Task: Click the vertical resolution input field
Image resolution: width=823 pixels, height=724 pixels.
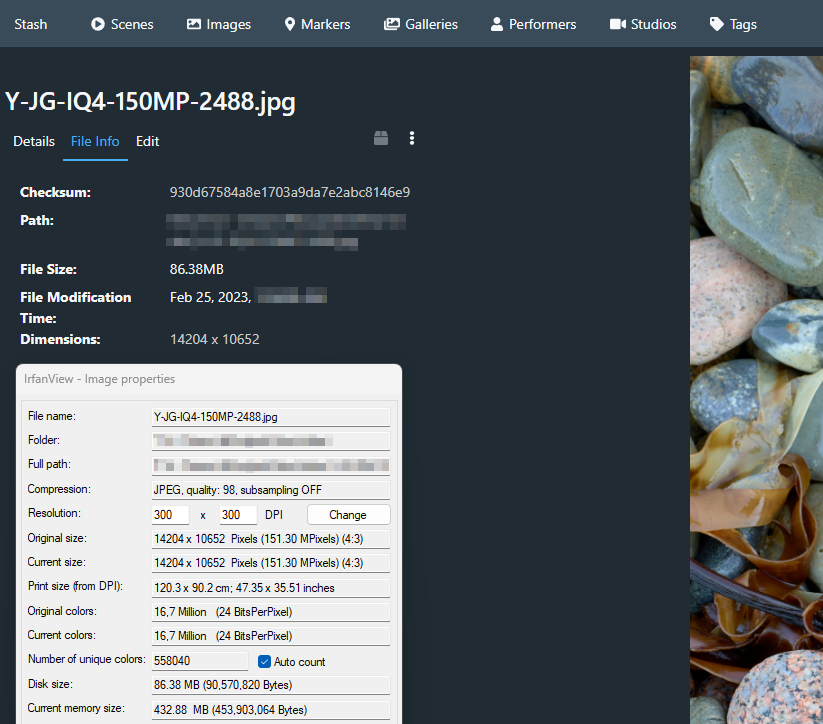Action: [x=237, y=514]
